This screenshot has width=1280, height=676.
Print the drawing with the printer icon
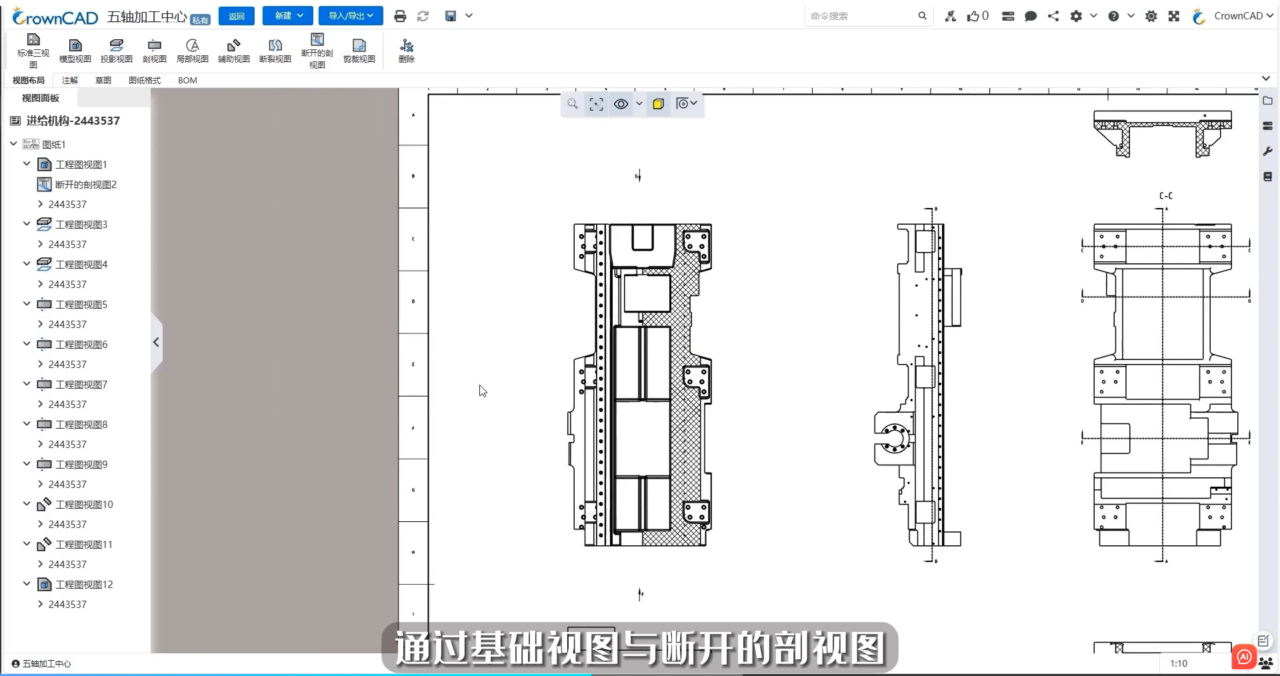coord(400,16)
